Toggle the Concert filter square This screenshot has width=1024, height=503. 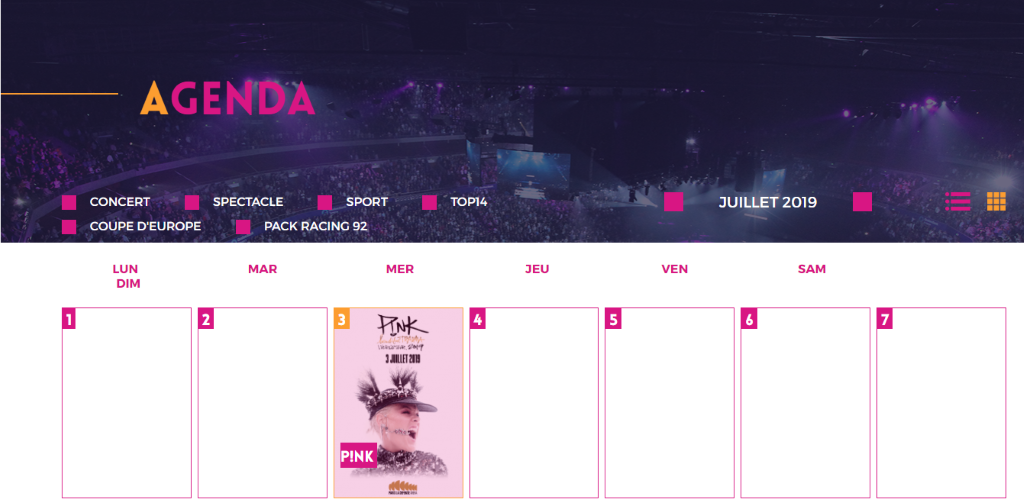click(x=69, y=202)
